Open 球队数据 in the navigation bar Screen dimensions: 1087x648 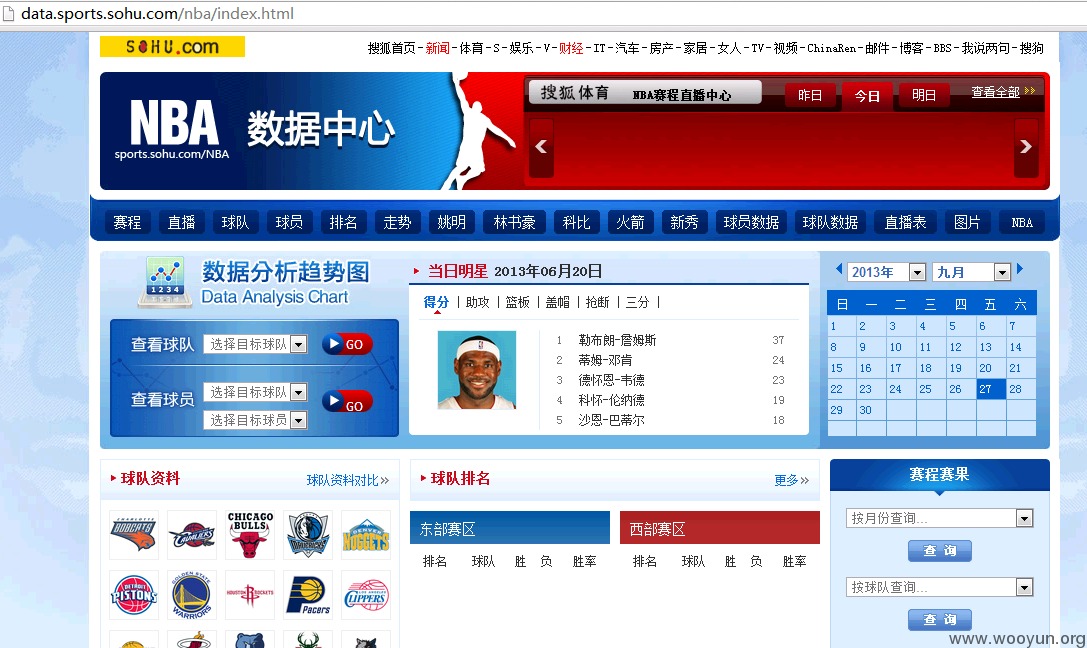[830, 222]
